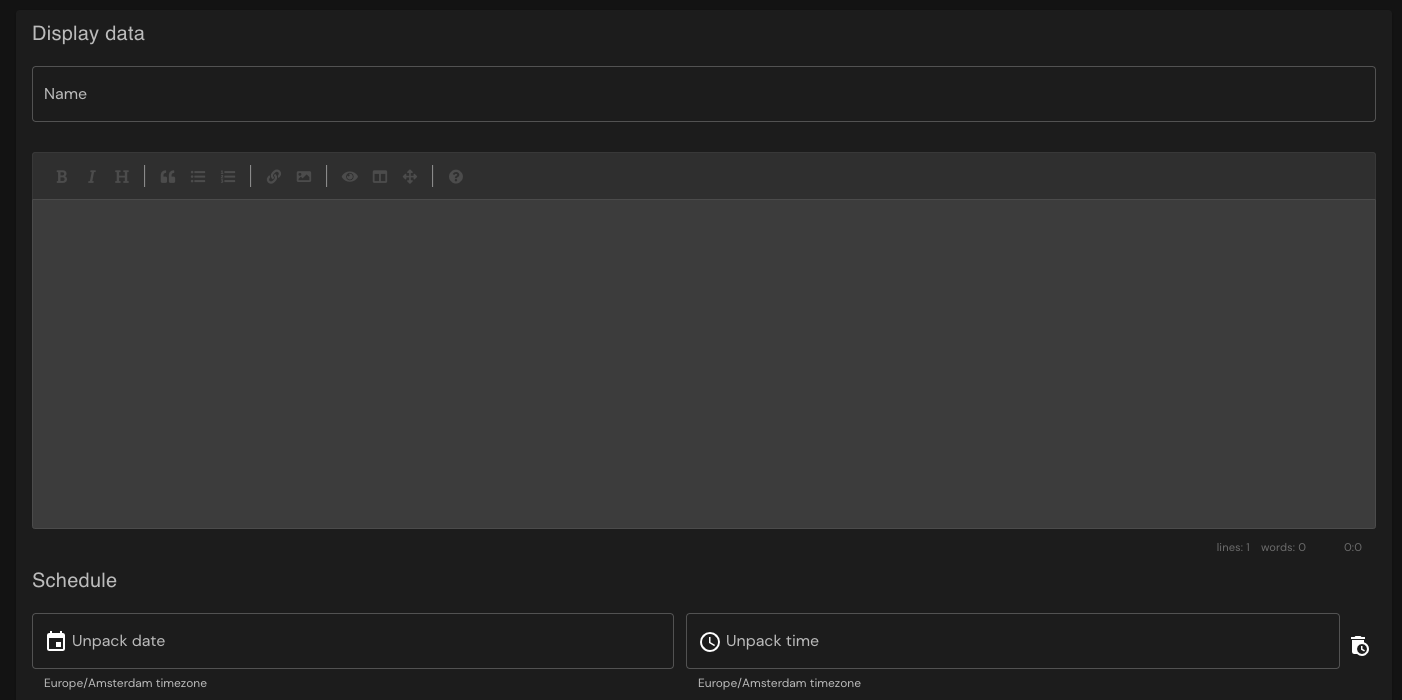Select the calendar icon for Unpack date
Viewport: 1402px width, 700px height.
pyautogui.click(x=56, y=641)
